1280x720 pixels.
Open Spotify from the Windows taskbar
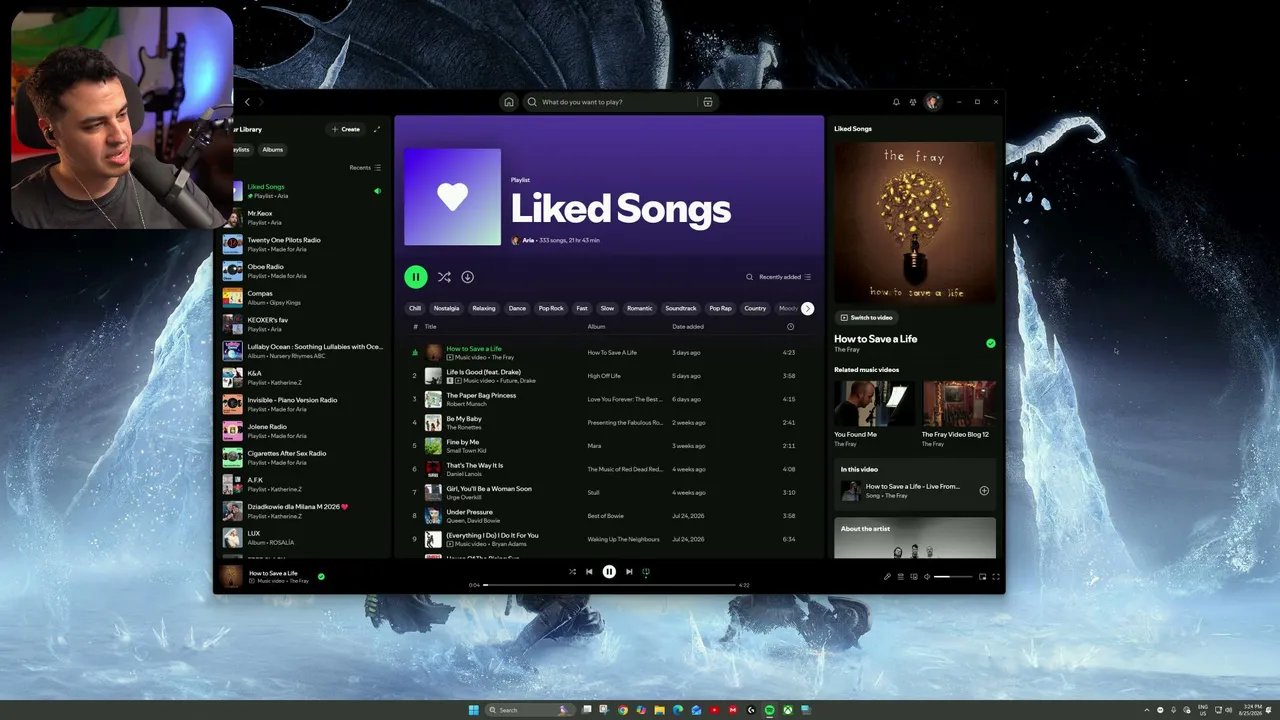(769, 710)
